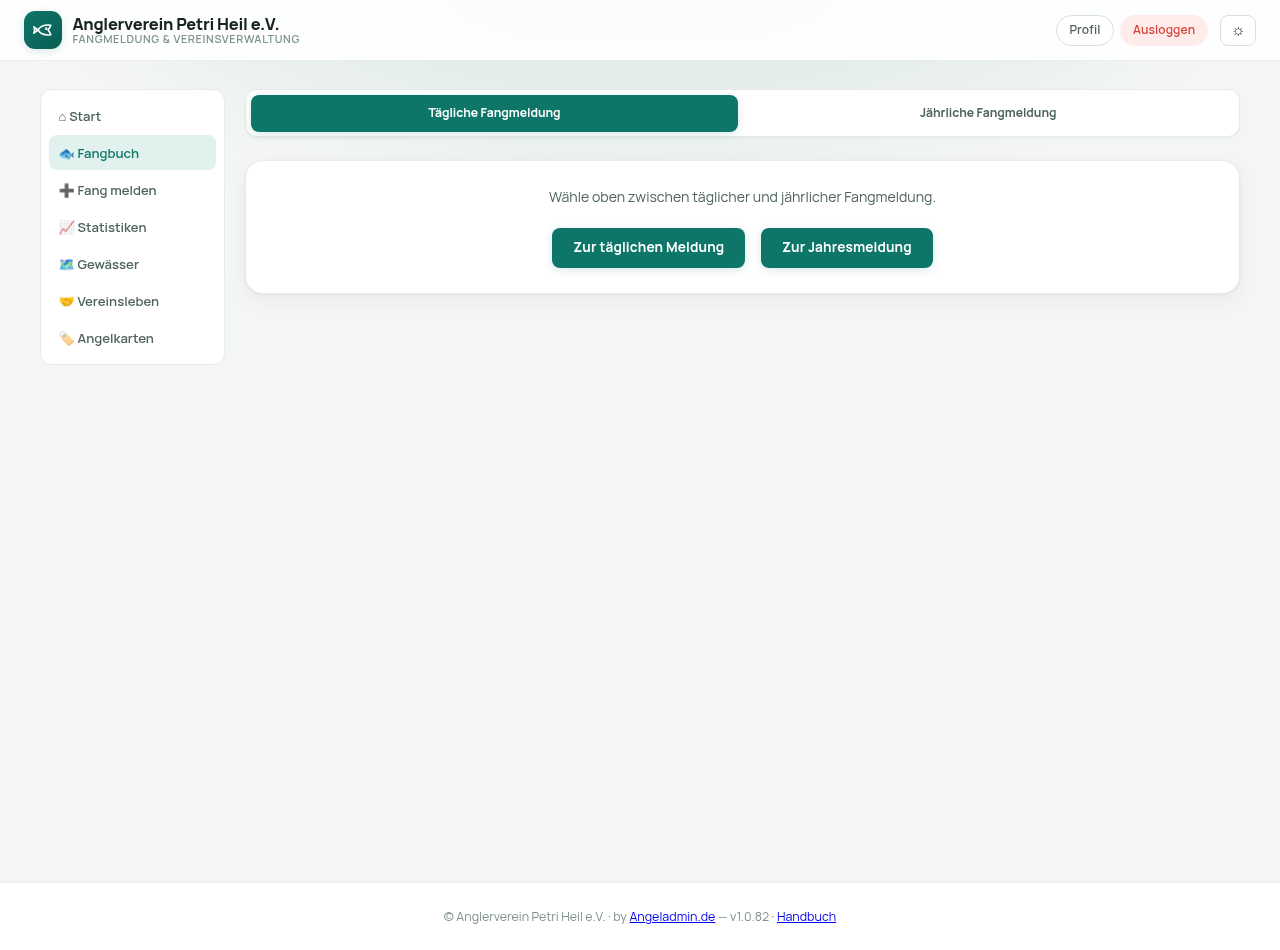Select Angelkarten in the sidebar
This screenshot has height=950, width=1280.
[132, 338]
